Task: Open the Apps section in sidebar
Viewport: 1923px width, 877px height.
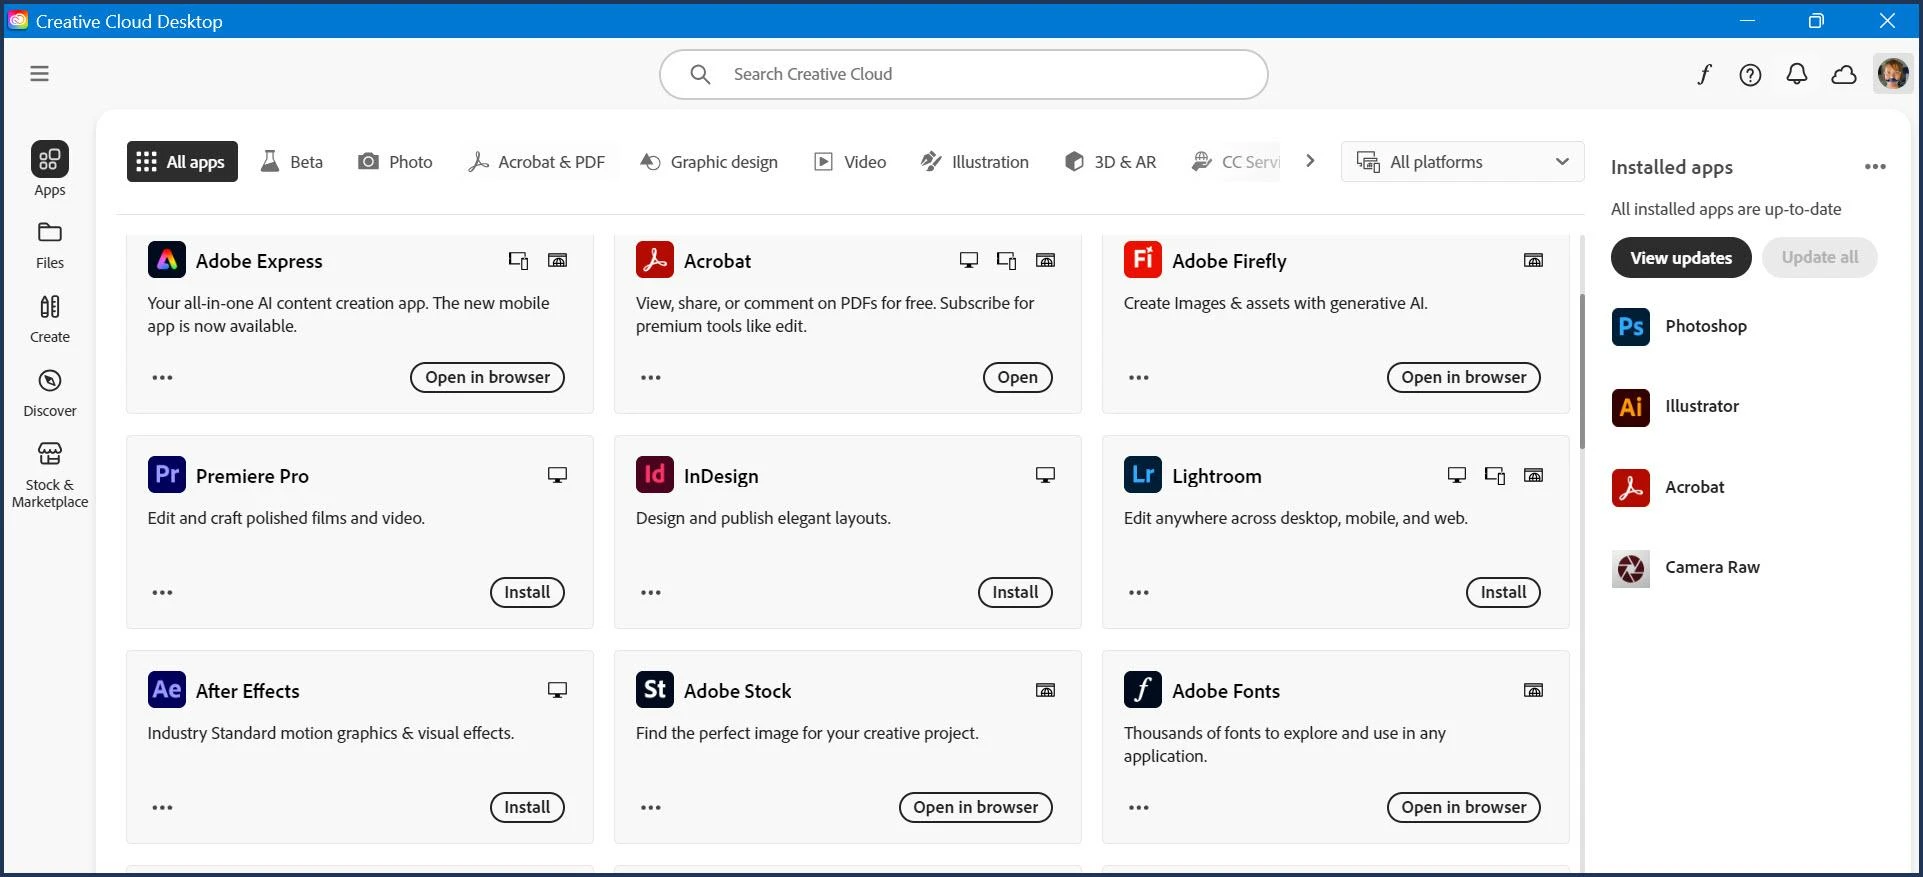Action: 49,169
